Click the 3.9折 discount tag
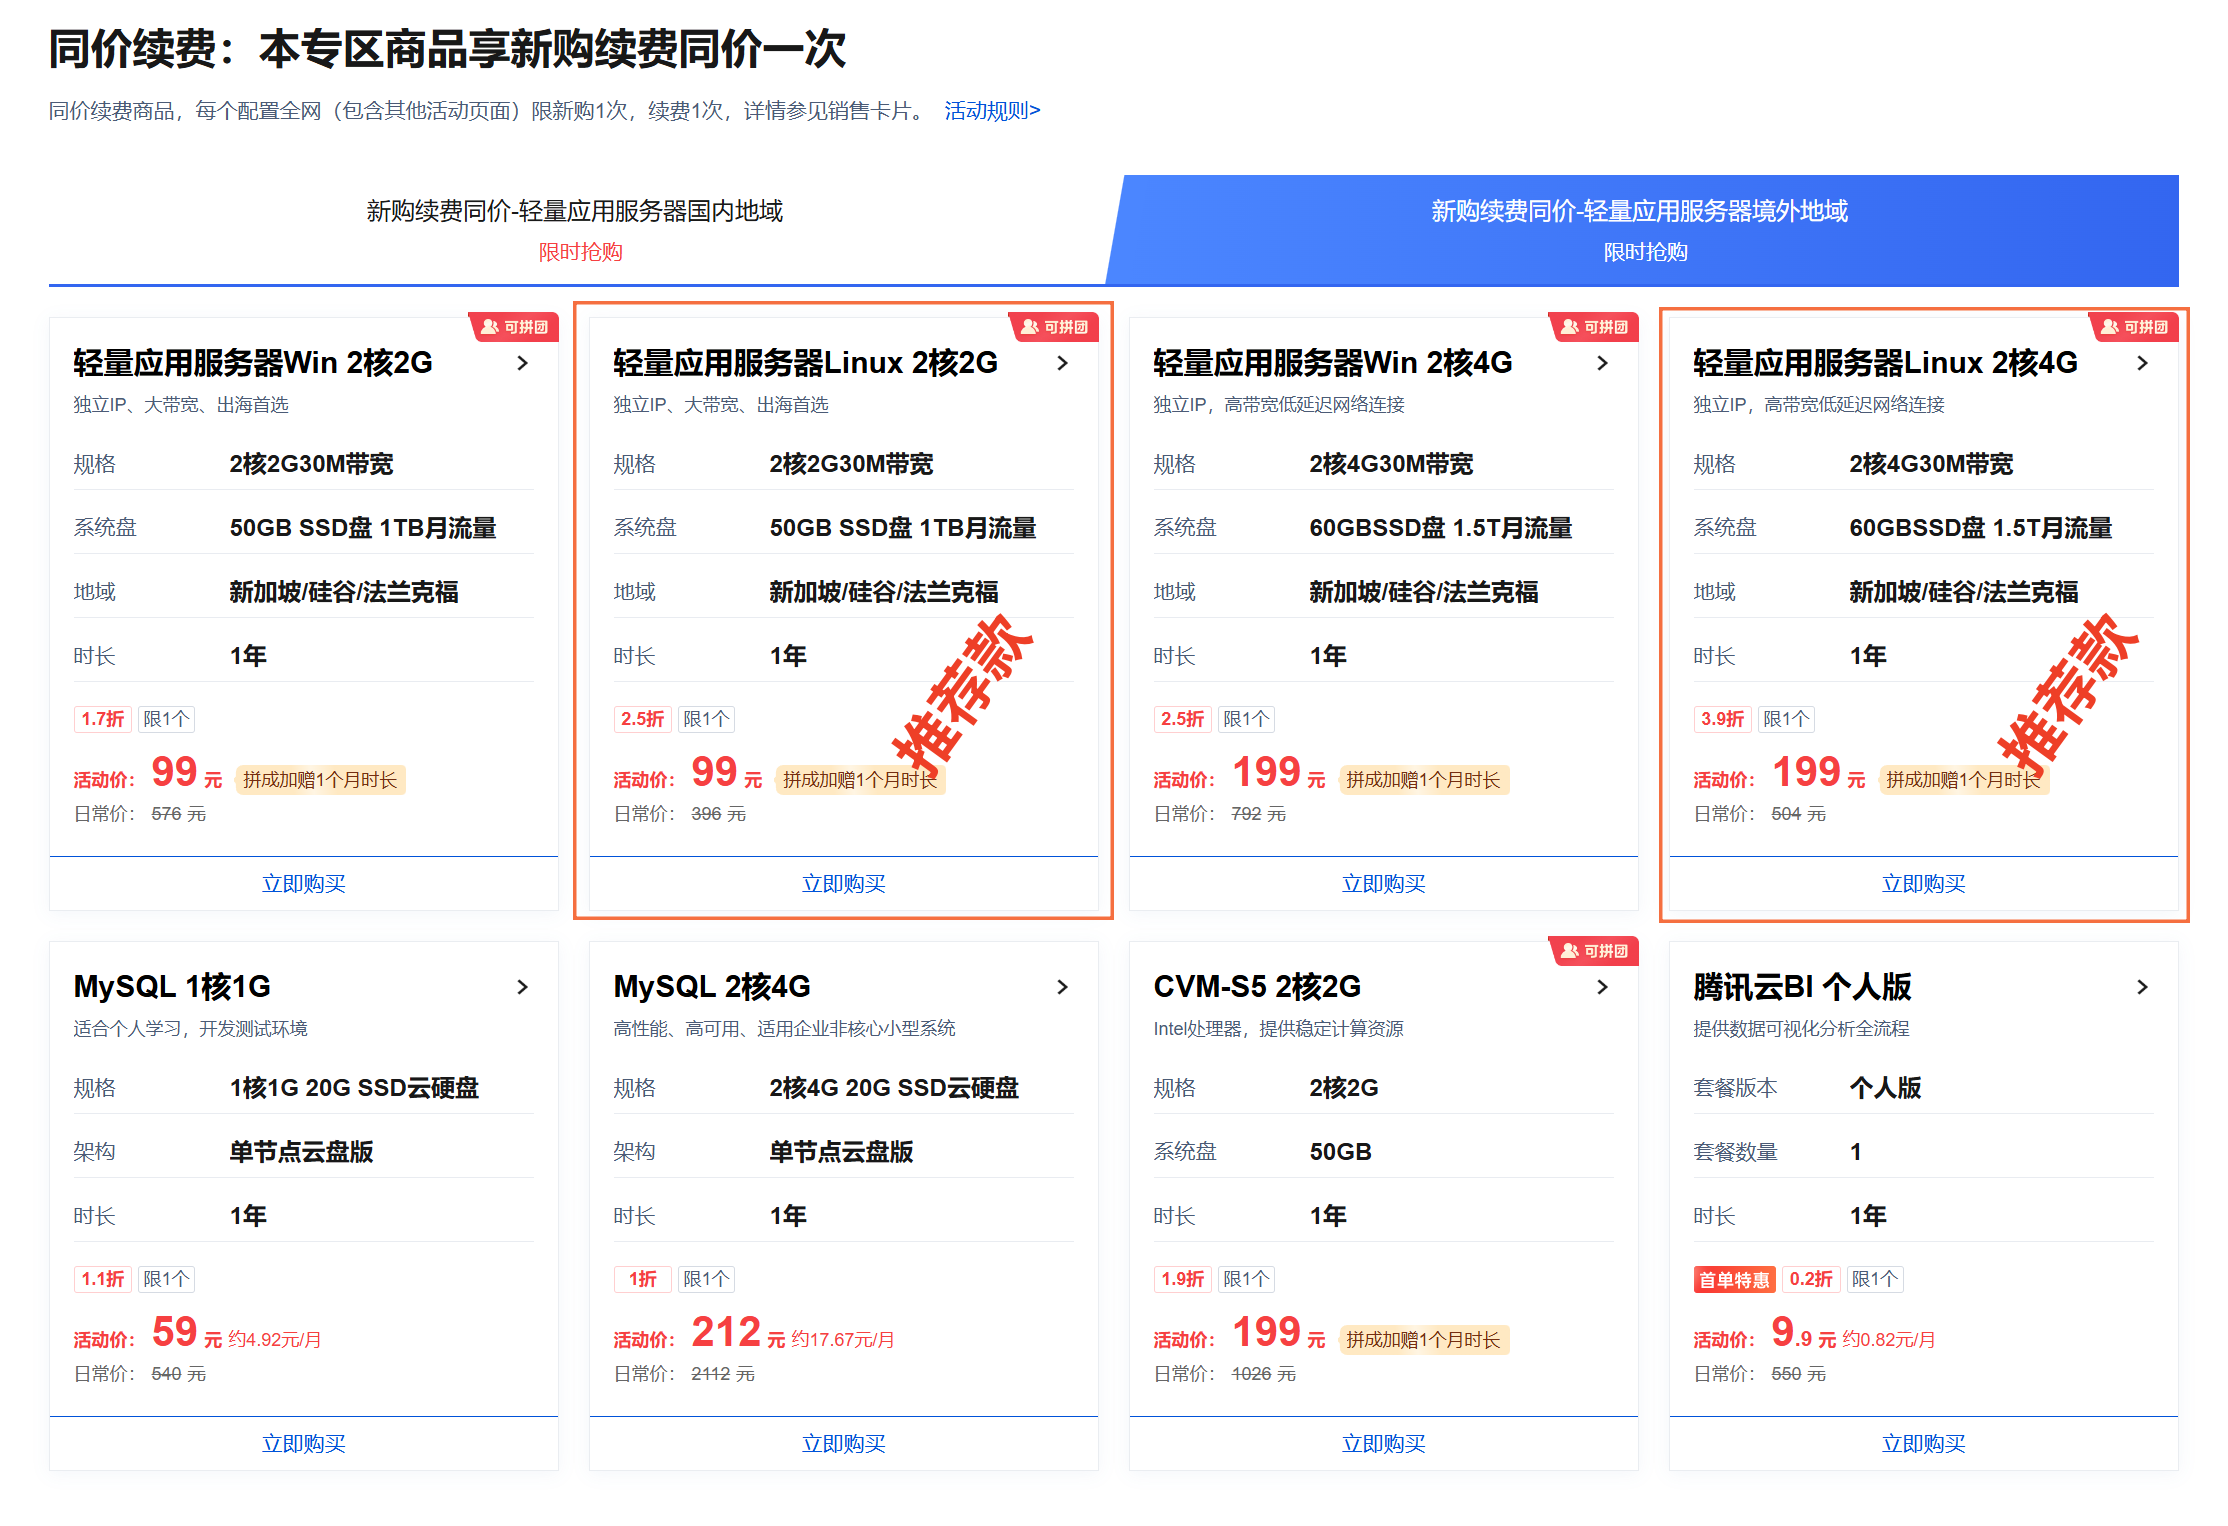Screen dimensions: 2228x1526 click(x=1723, y=719)
